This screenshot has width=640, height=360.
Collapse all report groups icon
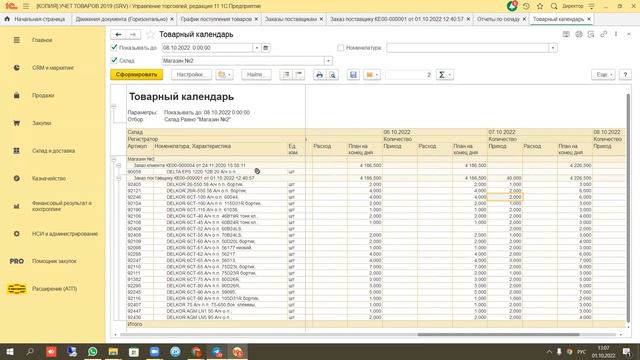pos(299,75)
